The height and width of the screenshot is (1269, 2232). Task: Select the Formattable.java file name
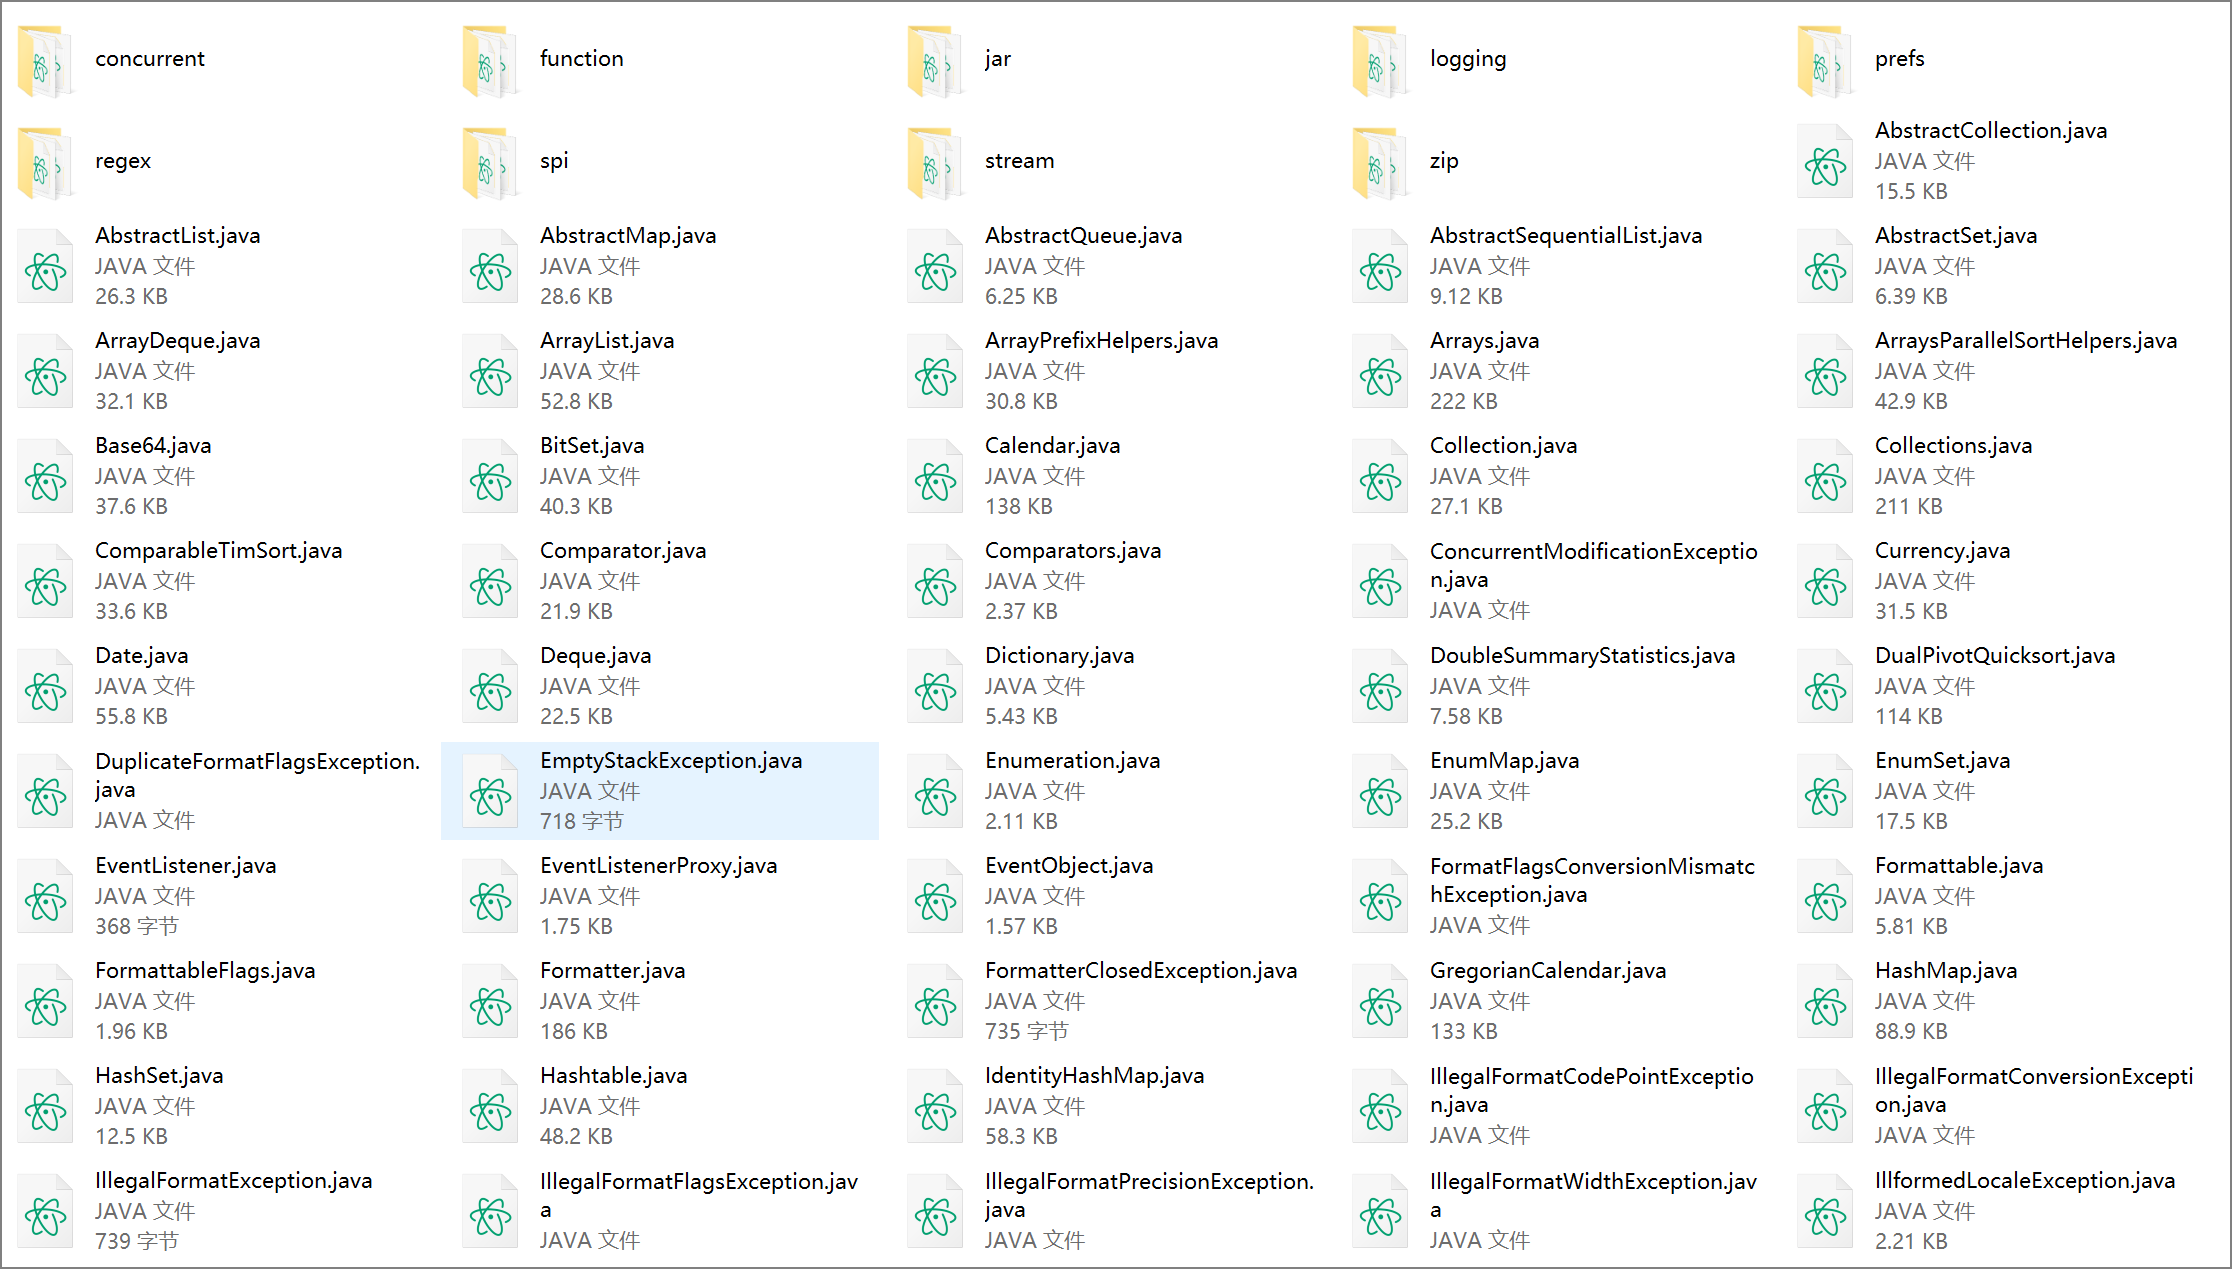pos(1959,866)
